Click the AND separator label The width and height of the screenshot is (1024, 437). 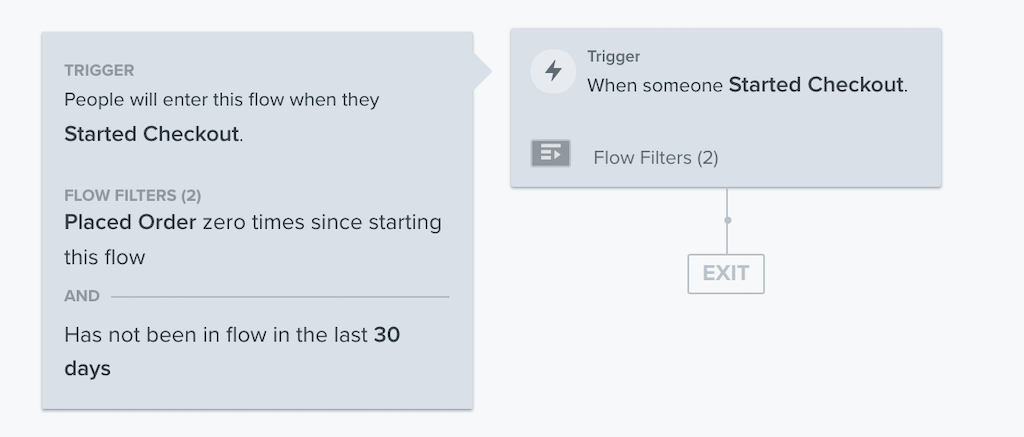pyautogui.click(x=82, y=296)
